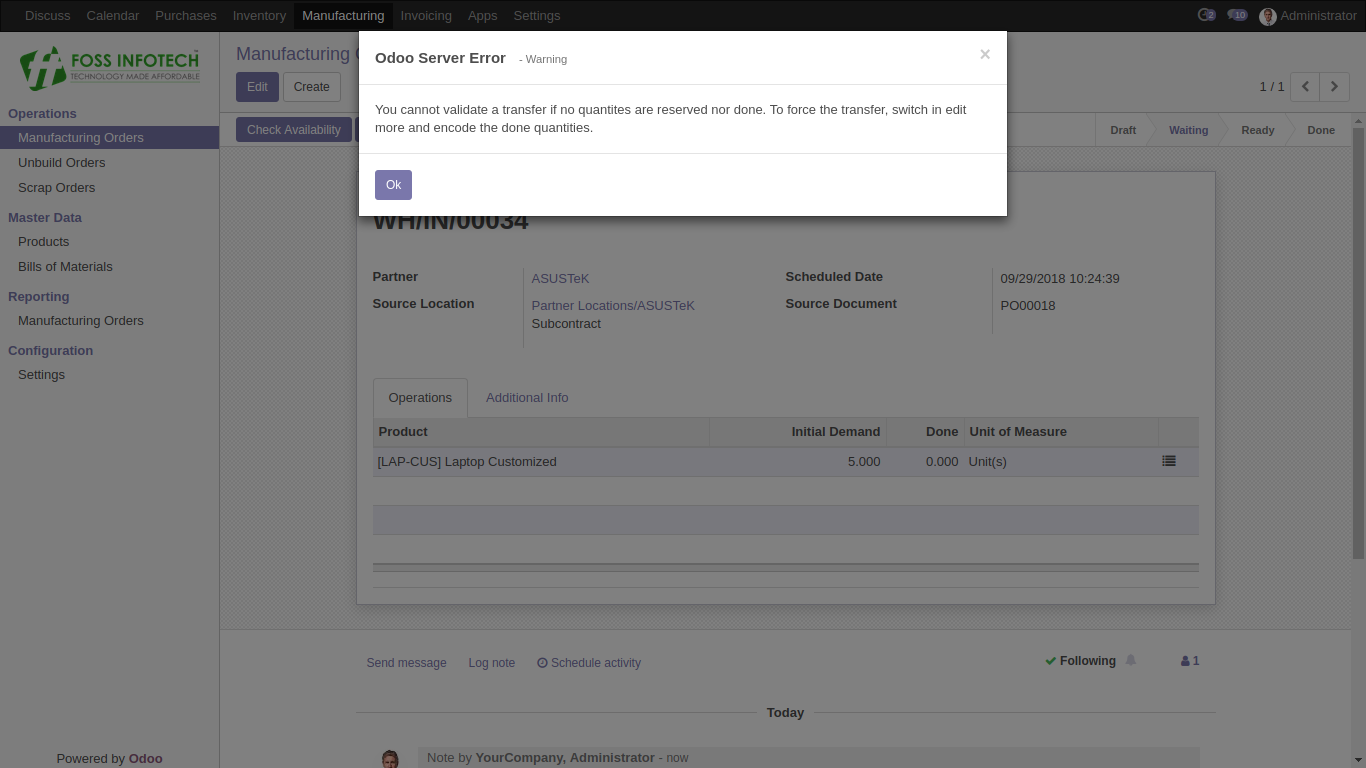Open the Invoicing menu
Image resolution: width=1366 pixels, height=768 pixels.
point(426,16)
